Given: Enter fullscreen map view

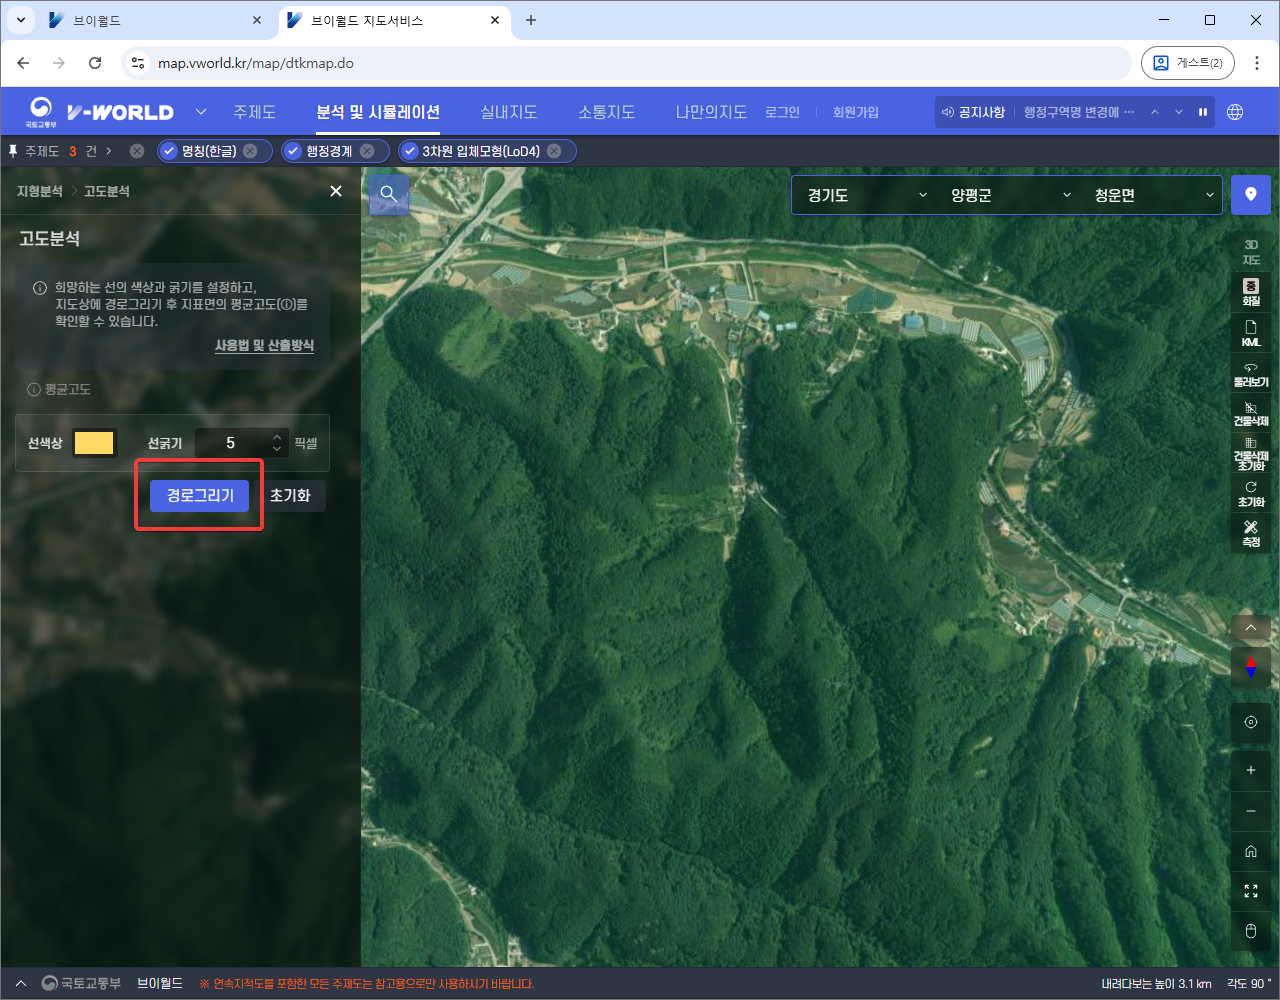Looking at the screenshot, I should pyautogui.click(x=1250, y=891).
